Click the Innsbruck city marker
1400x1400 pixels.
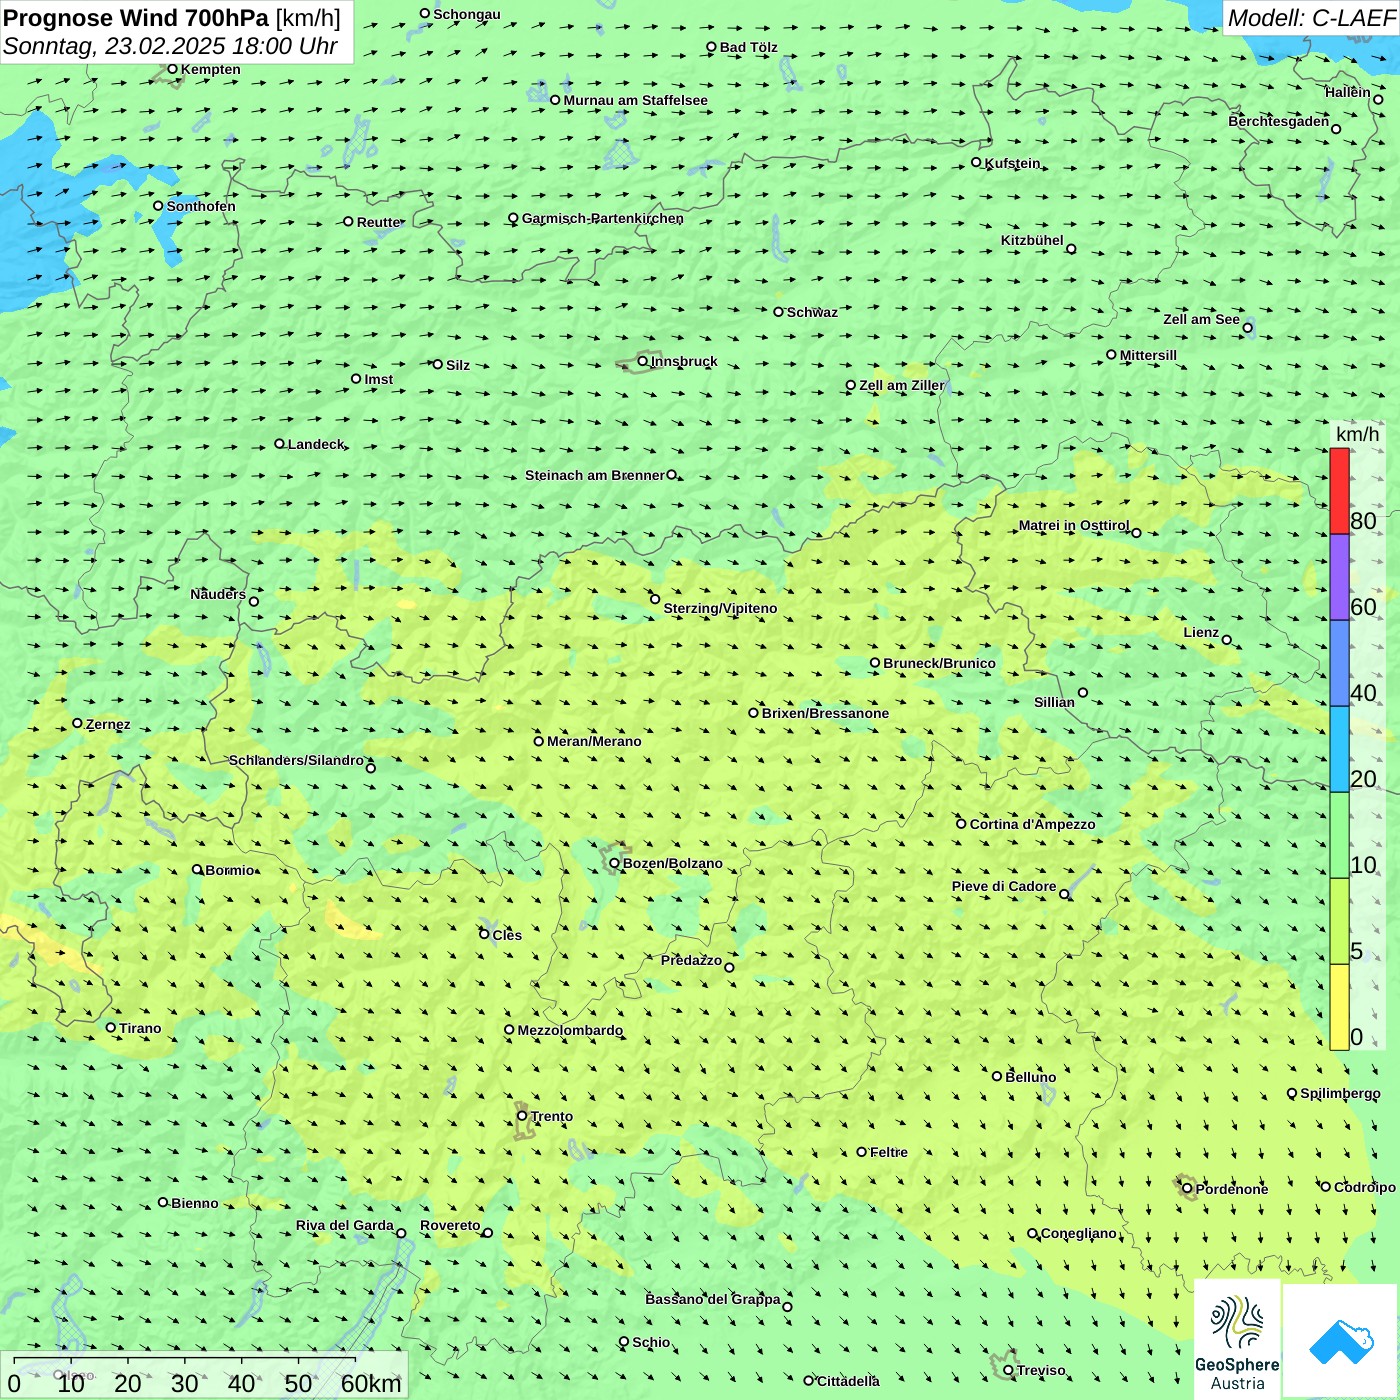(x=643, y=361)
